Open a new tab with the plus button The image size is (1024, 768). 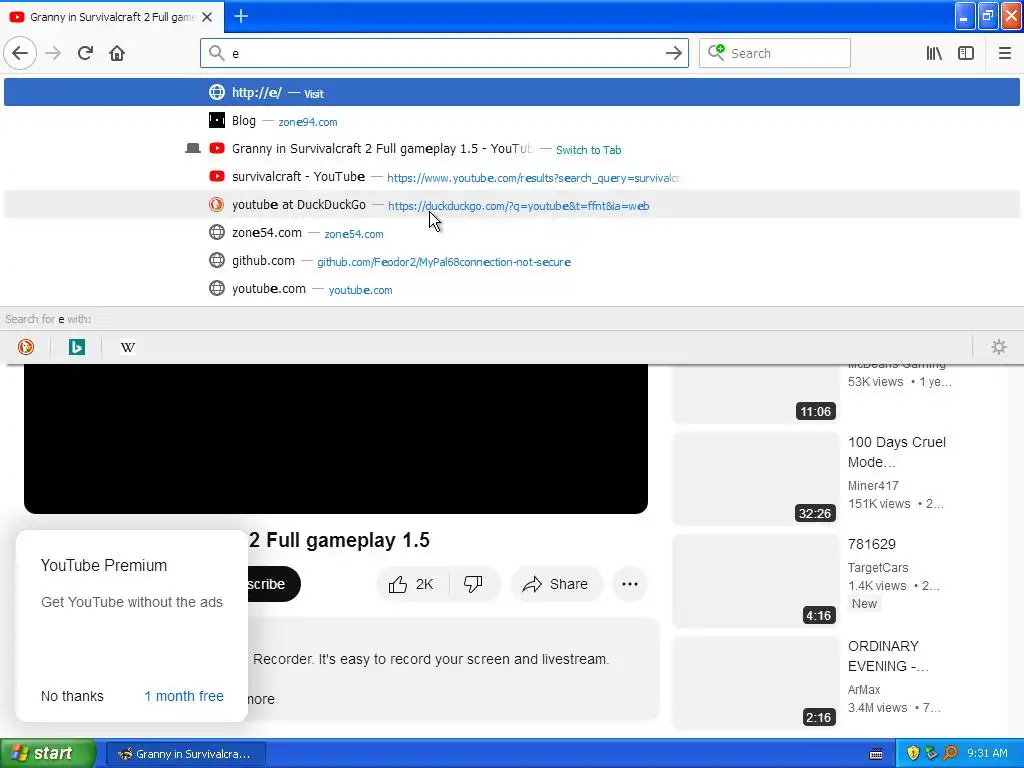pyautogui.click(x=241, y=16)
